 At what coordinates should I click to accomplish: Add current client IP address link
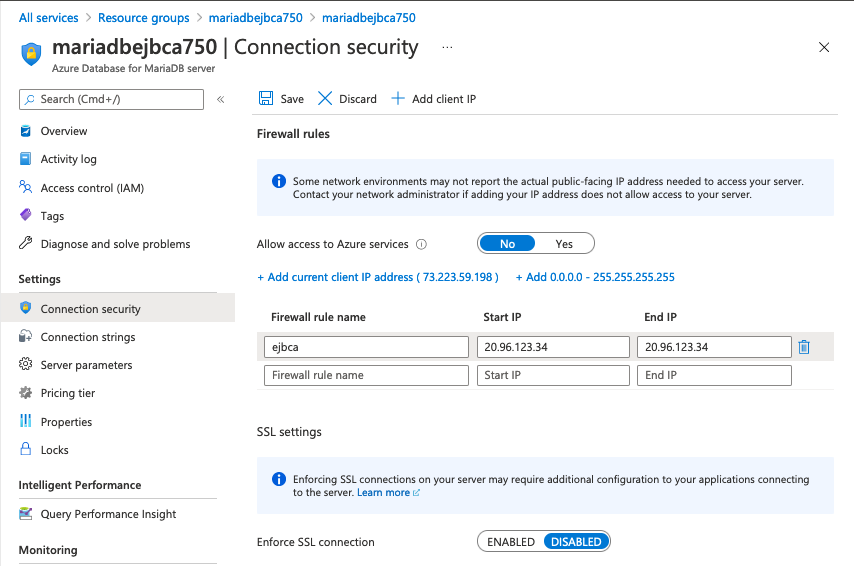pyautogui.click(x=378, y=277)
